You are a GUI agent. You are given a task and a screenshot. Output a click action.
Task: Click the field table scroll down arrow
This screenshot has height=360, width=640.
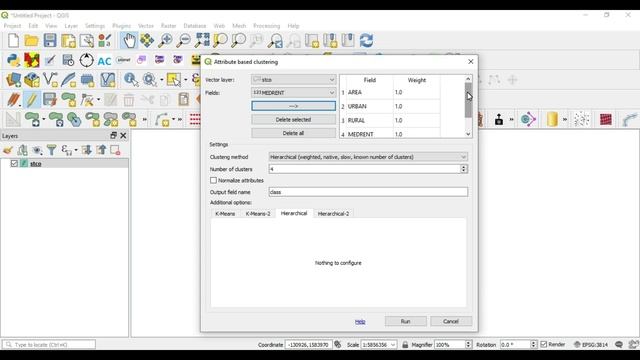[468, 134]
